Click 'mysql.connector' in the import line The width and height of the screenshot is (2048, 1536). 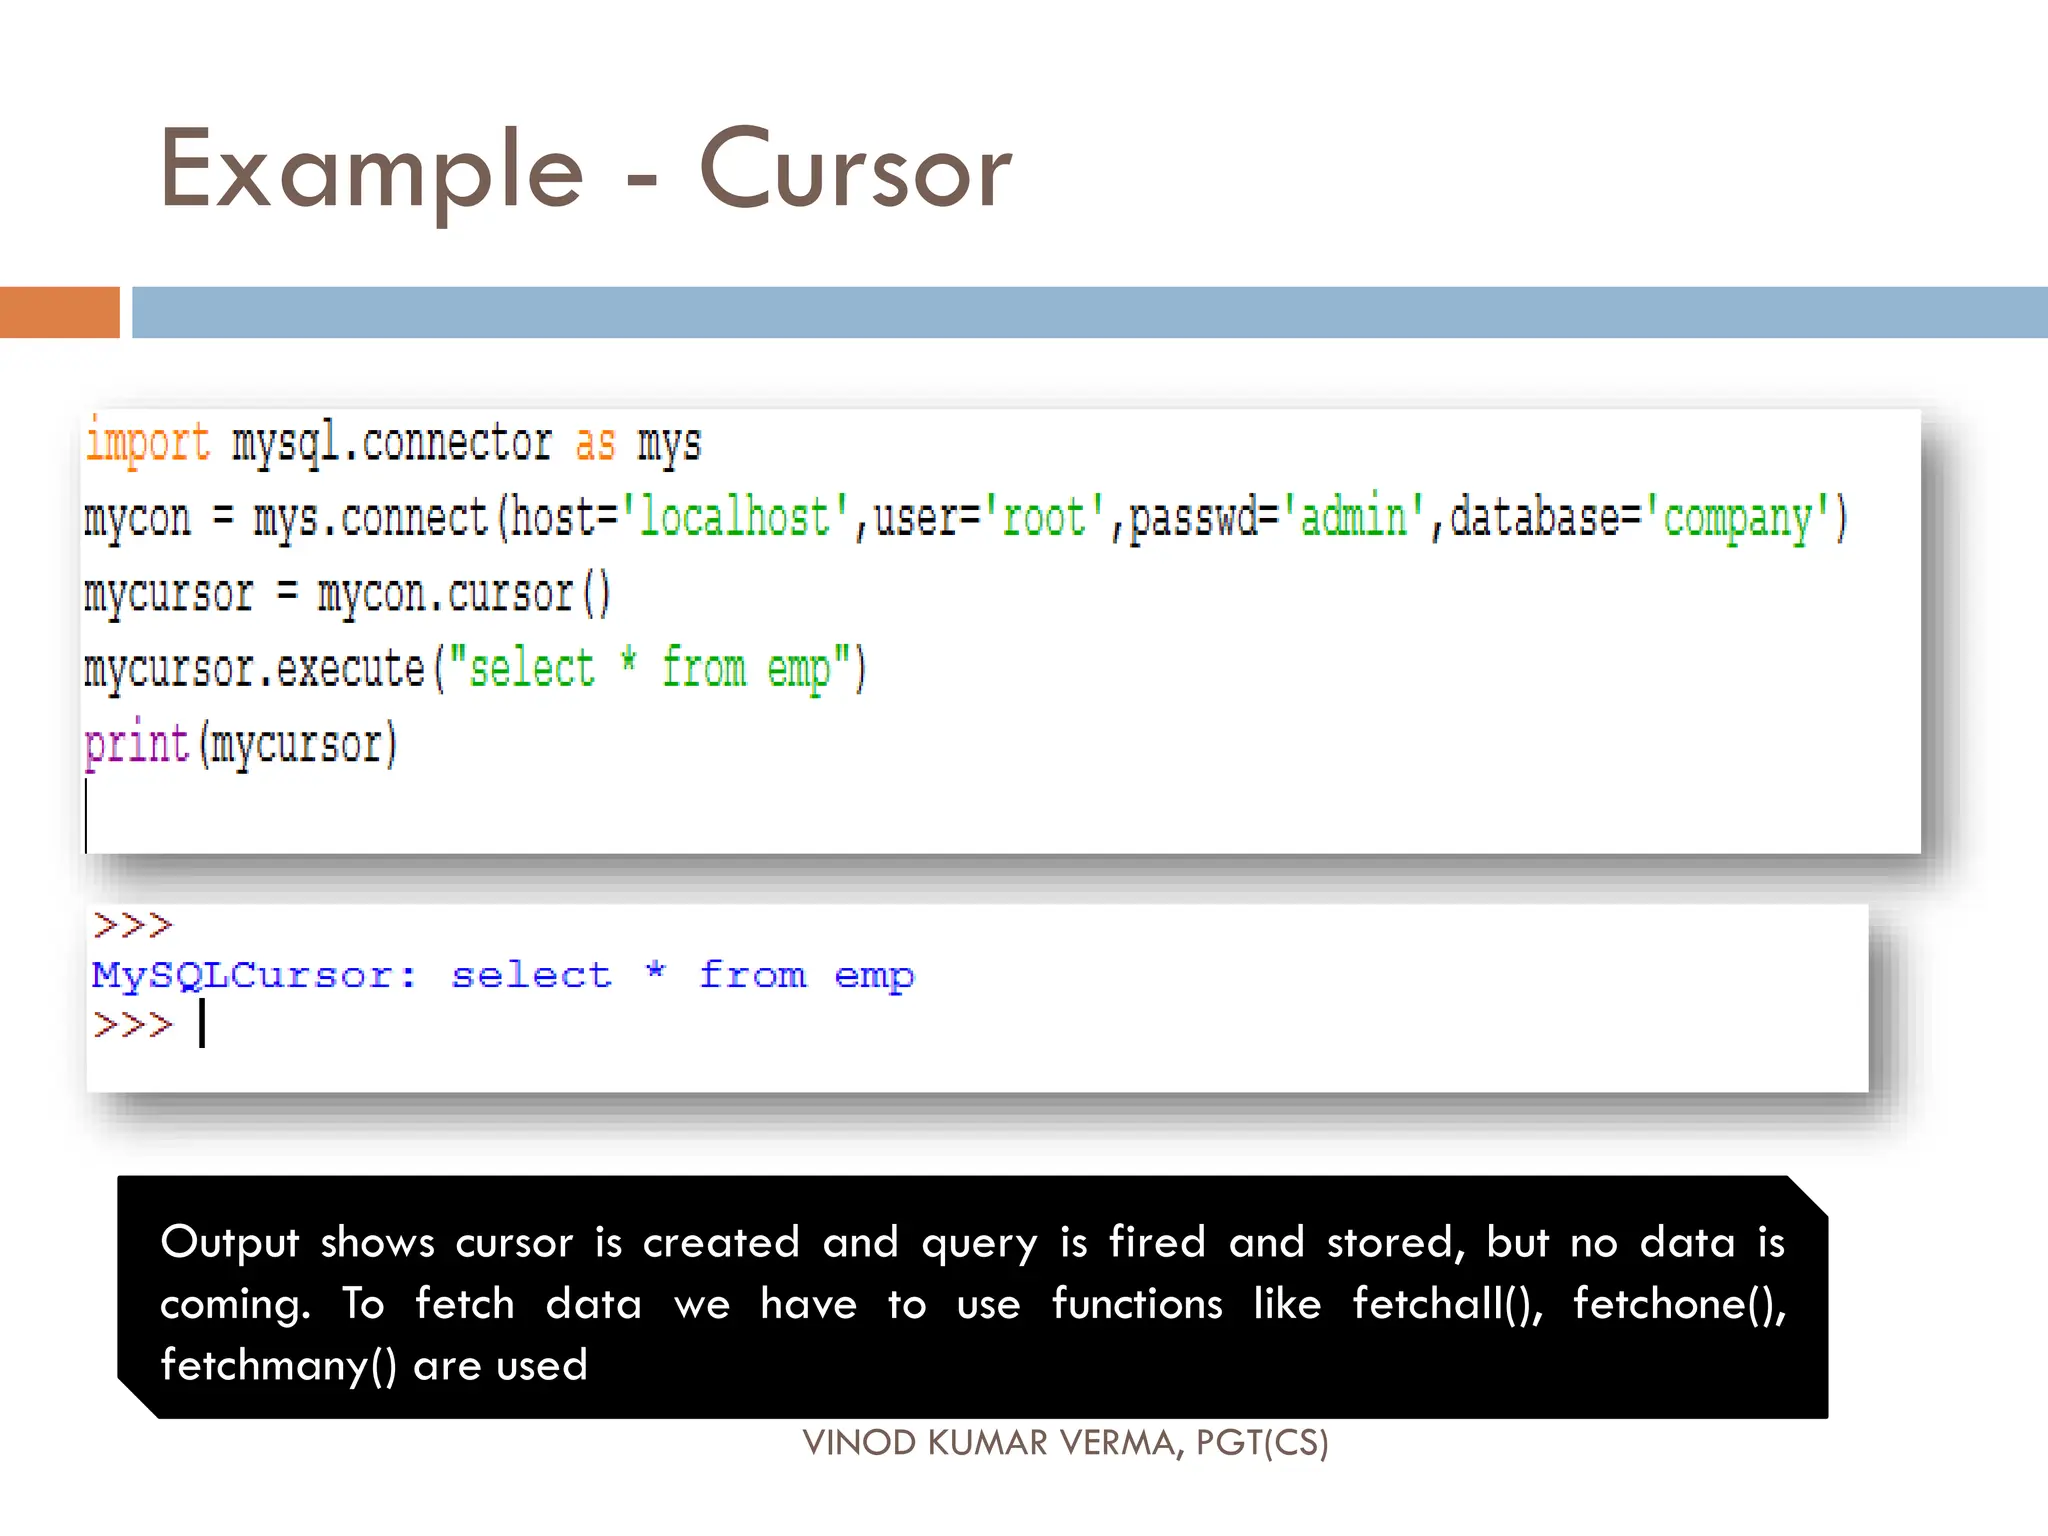391,442
